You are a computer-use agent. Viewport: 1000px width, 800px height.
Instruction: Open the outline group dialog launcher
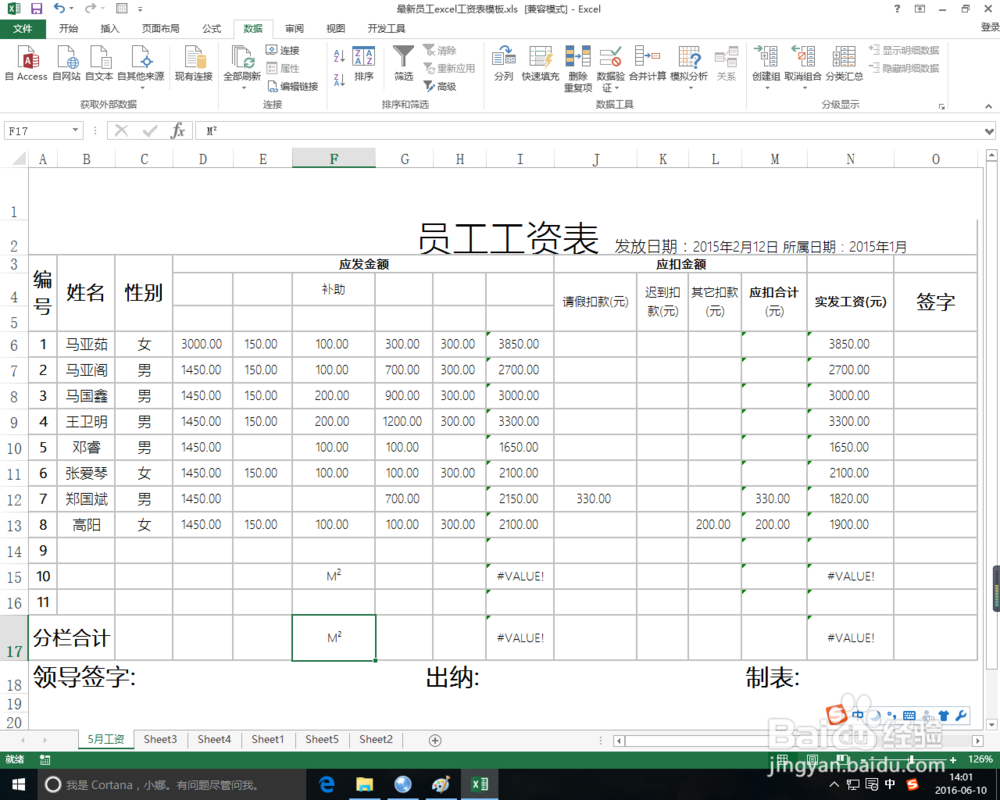point(941,107)
